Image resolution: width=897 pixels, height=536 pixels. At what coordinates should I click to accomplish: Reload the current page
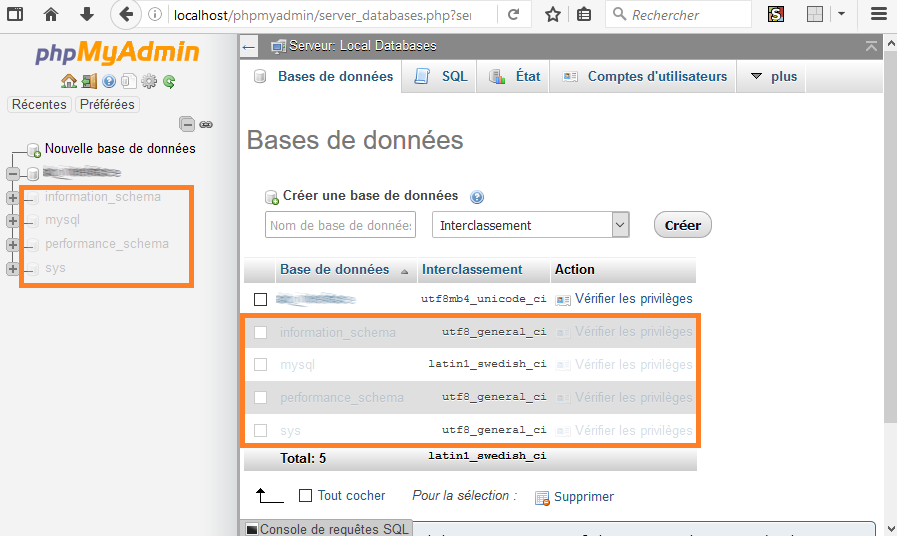pyautogui.click(x=514, y=14)
